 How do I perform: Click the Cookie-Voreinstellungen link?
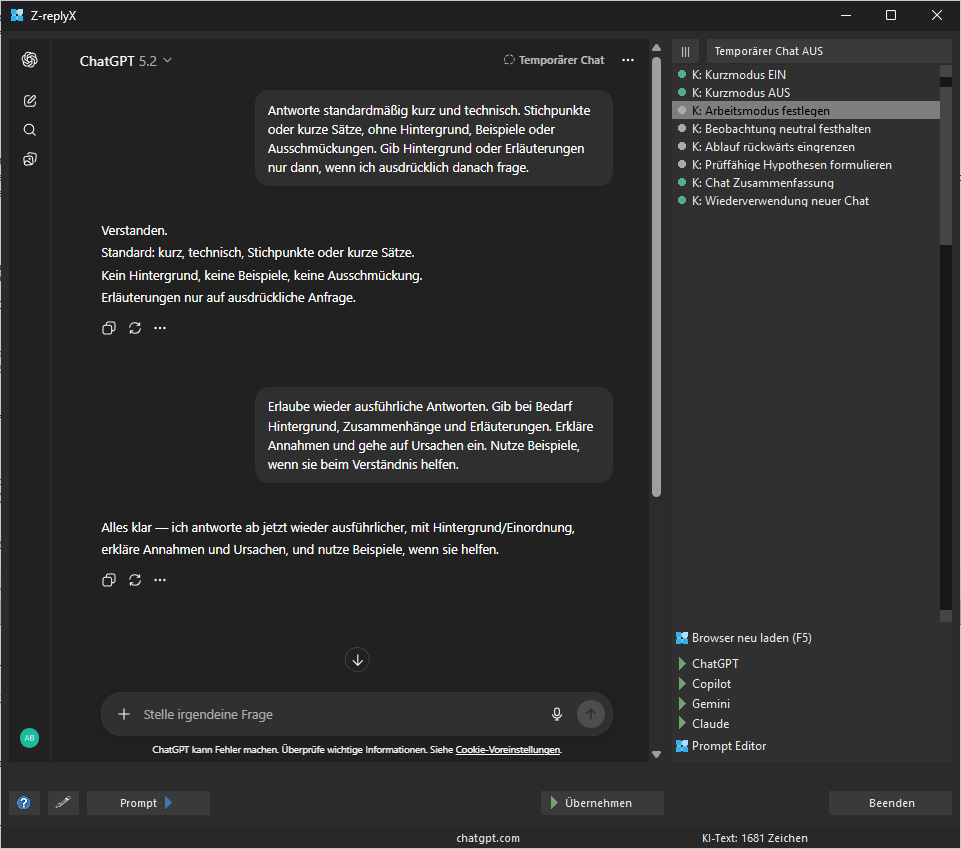(507, 750)
